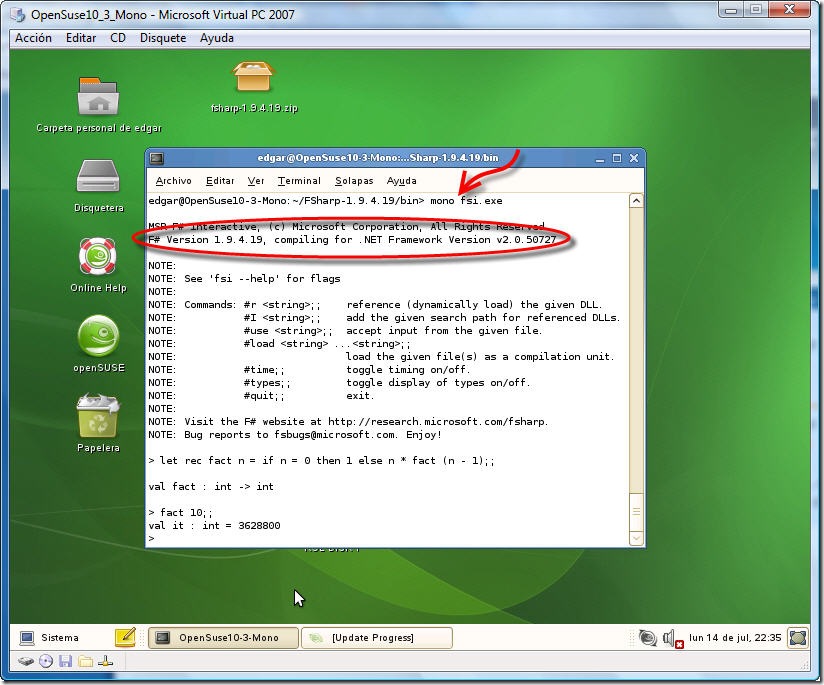Open the terminal's Ayuda menu
824x685 pixels.
(x=401, y=181)
